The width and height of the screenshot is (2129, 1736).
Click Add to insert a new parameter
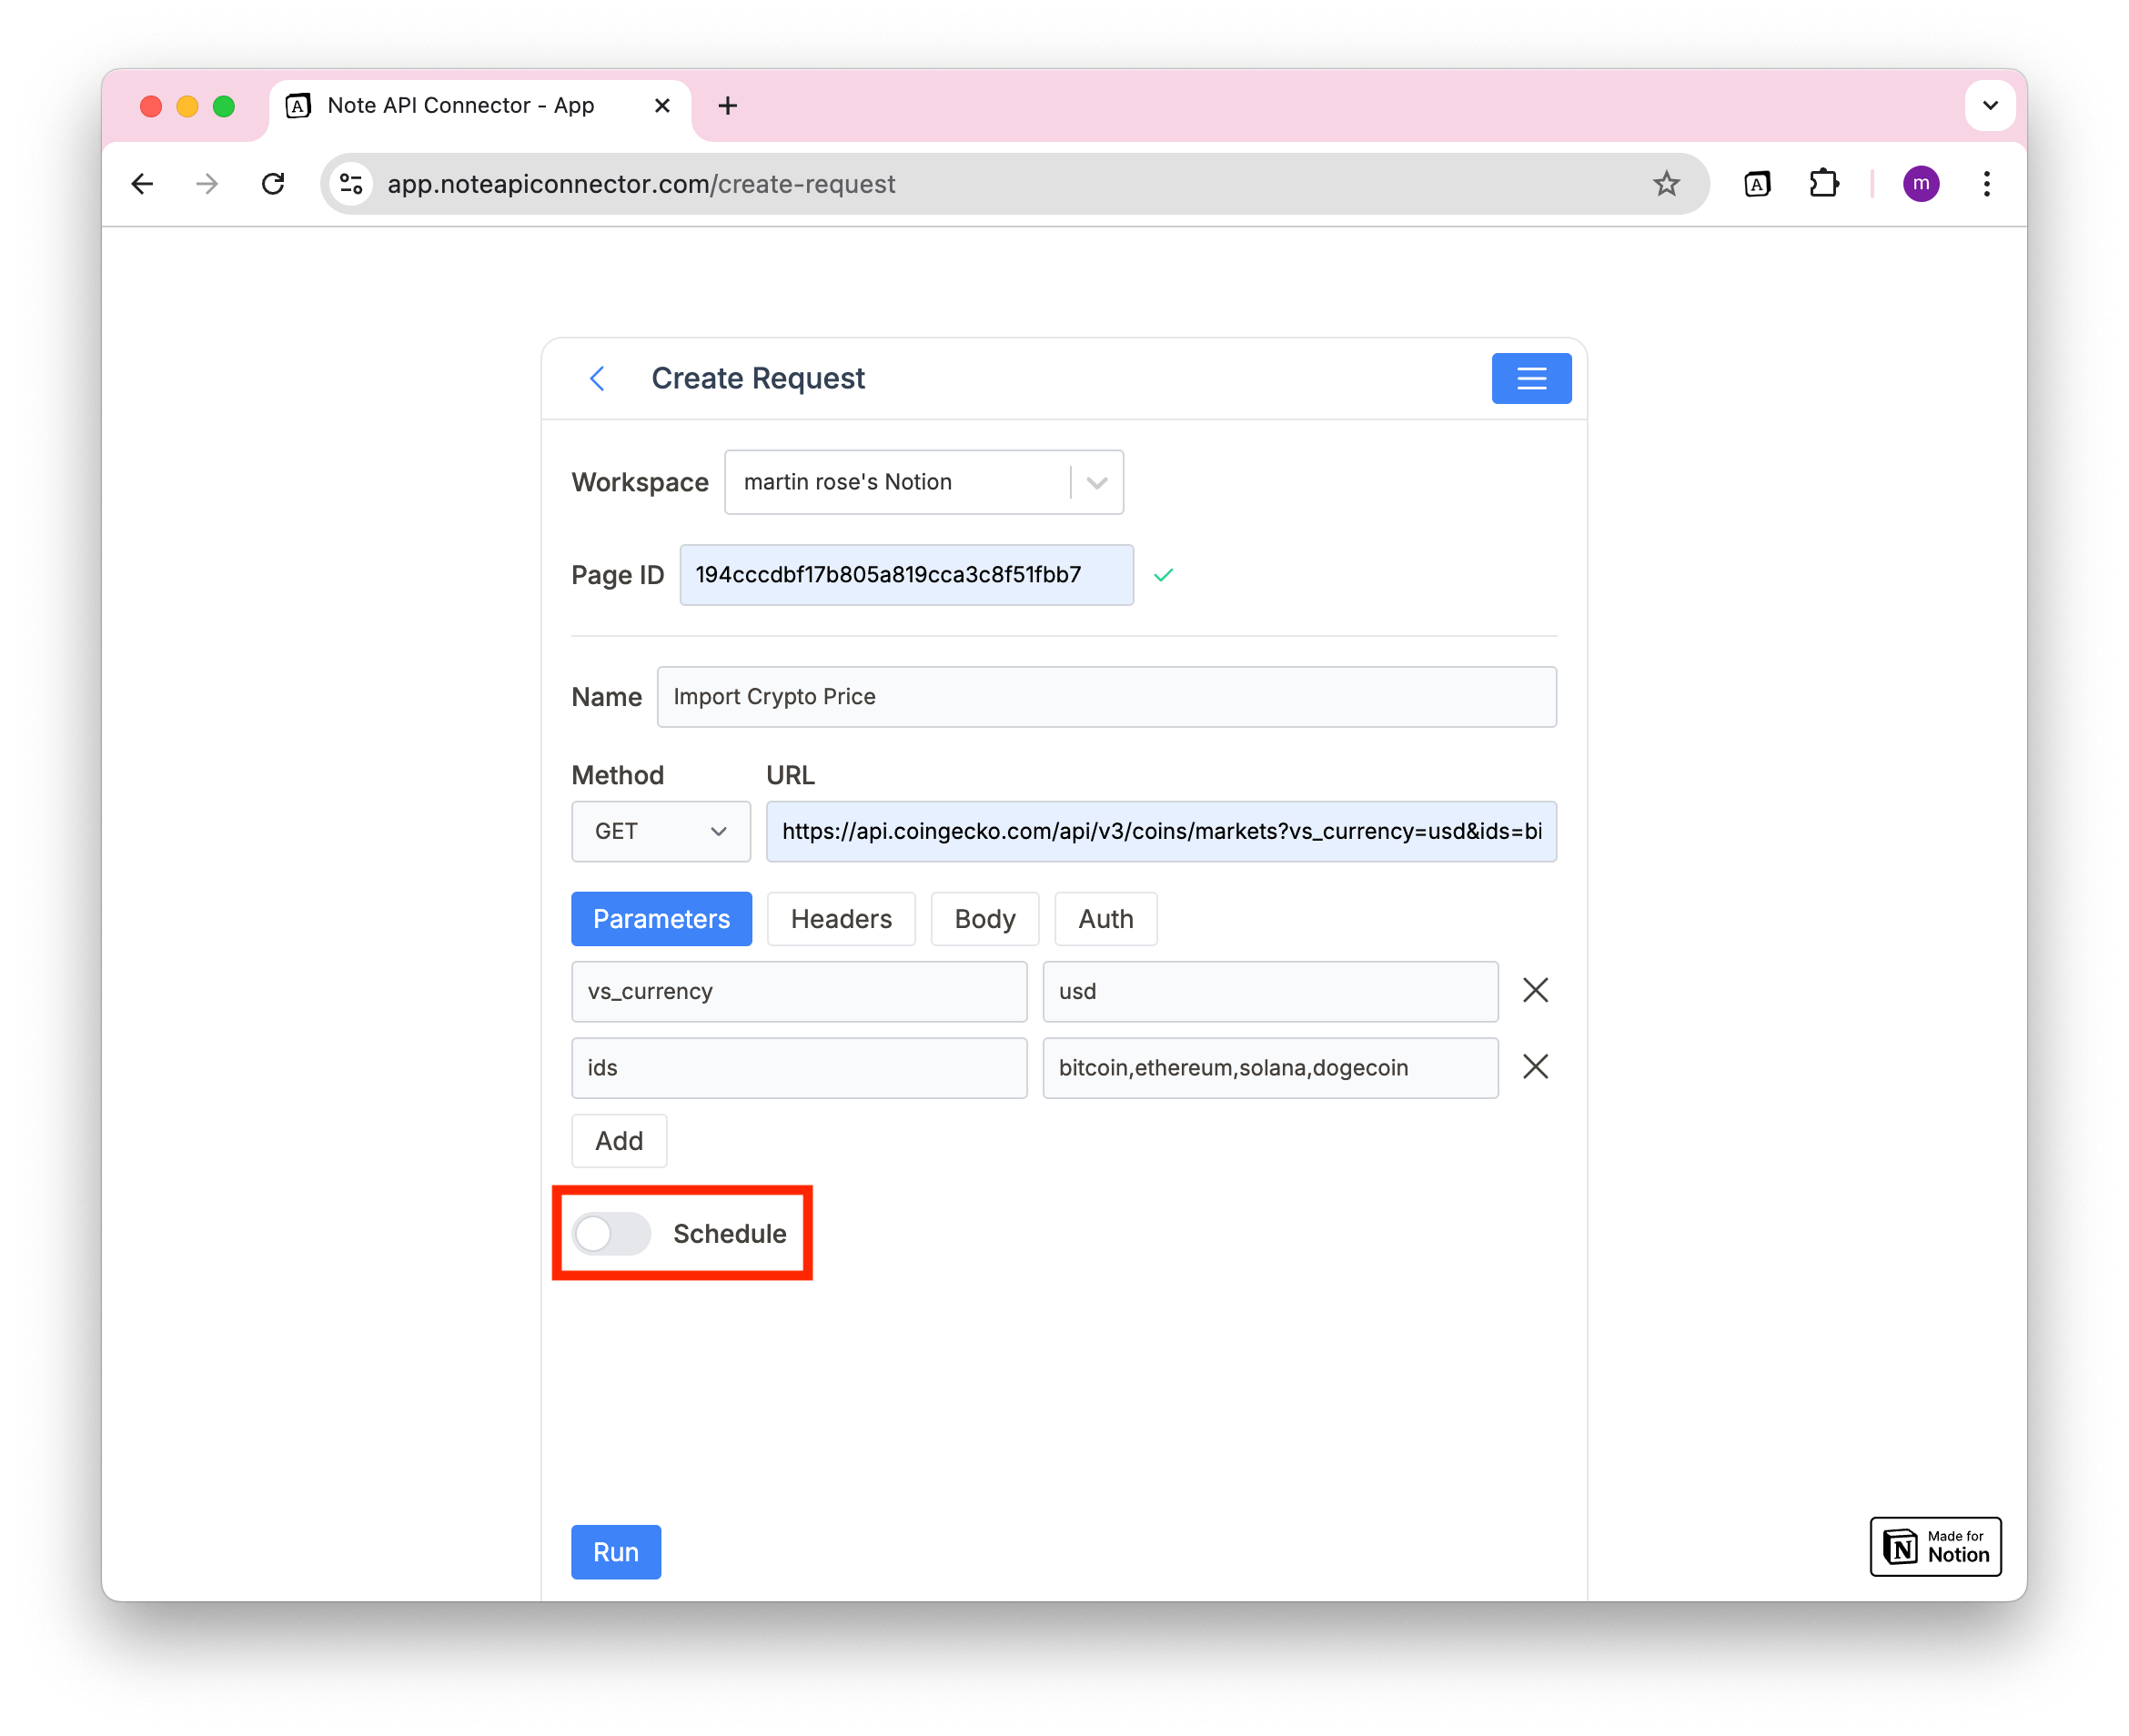click(618, 1140)
